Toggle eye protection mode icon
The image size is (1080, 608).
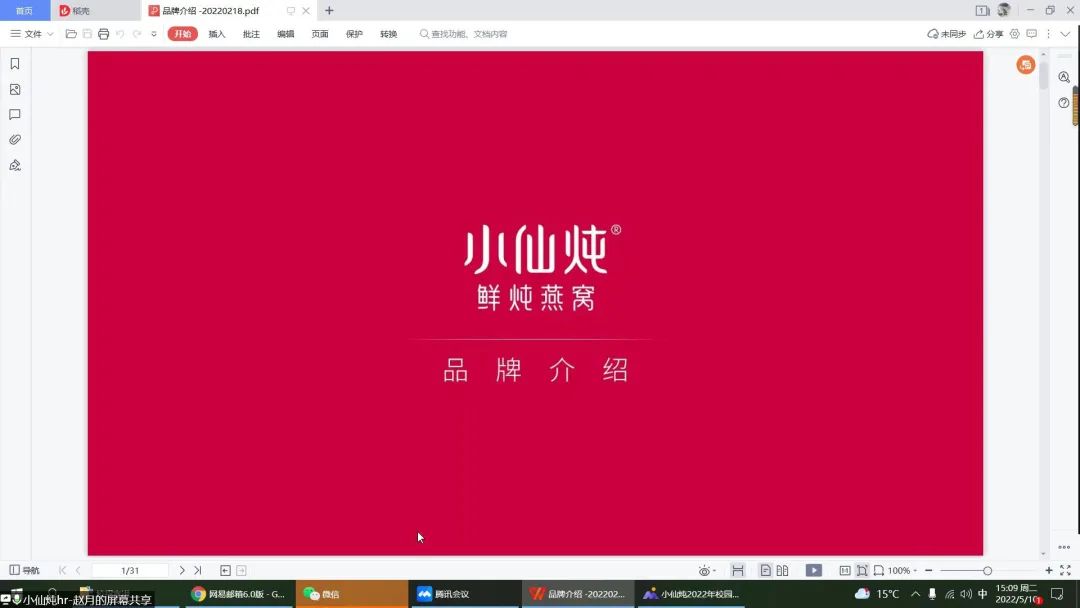(x=705, y=571)
